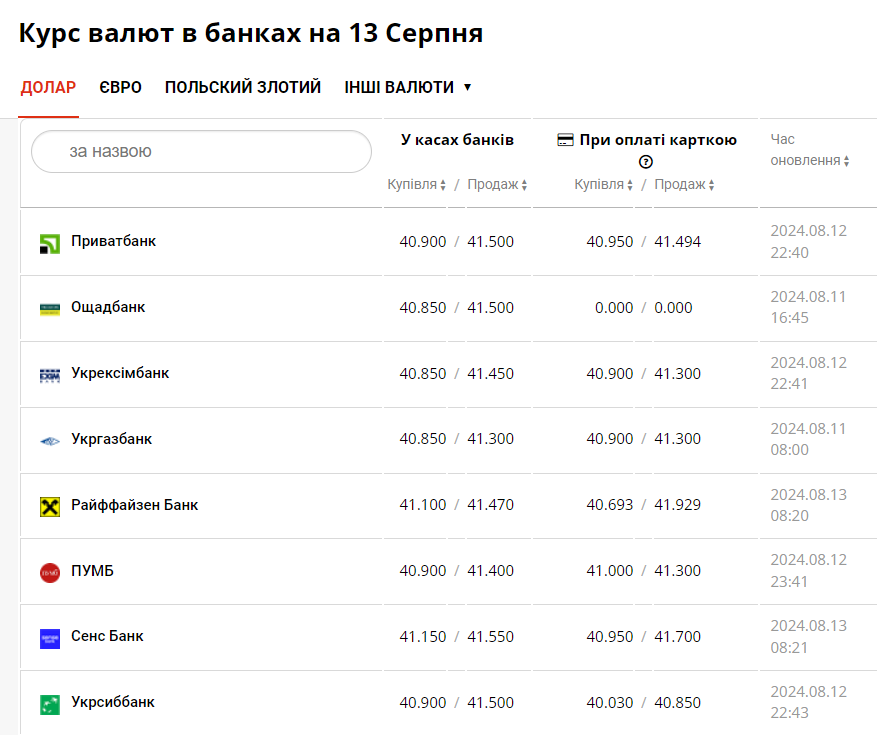Sort by card payment Продаж rate

tap(684, 185)
